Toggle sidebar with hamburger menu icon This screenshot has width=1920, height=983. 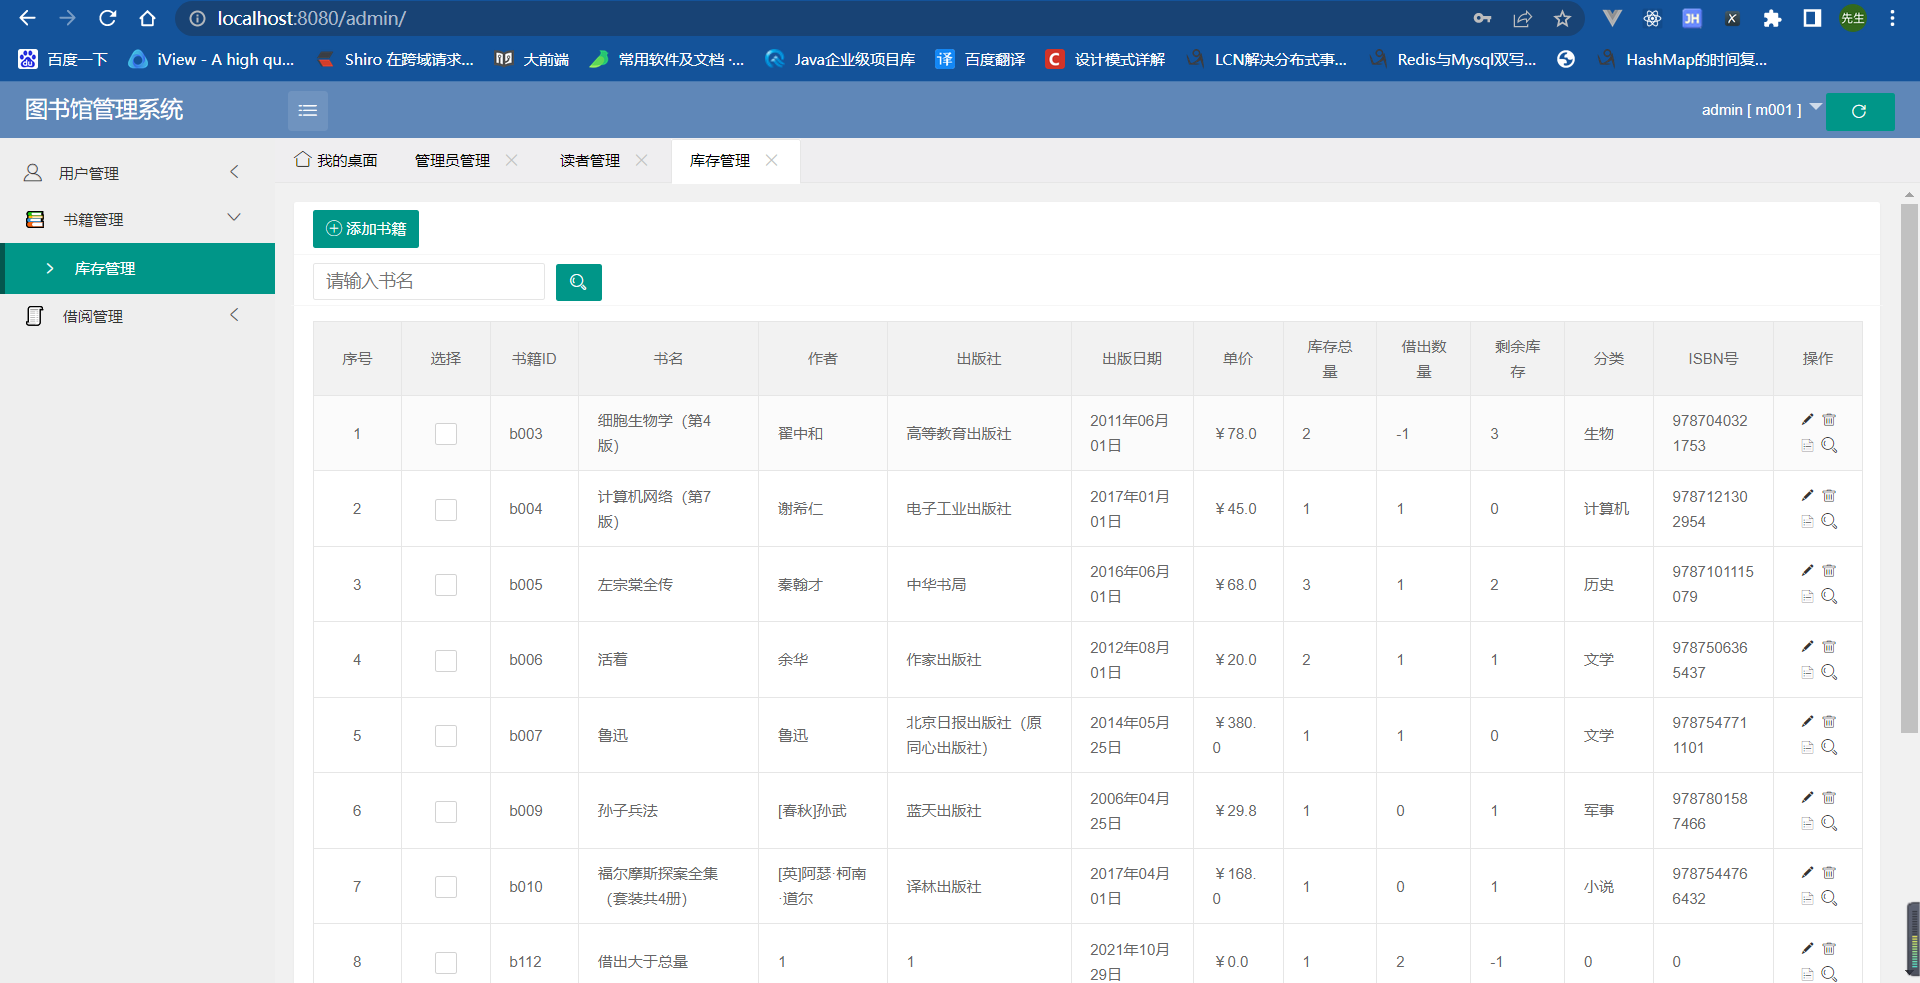point(308,110)
